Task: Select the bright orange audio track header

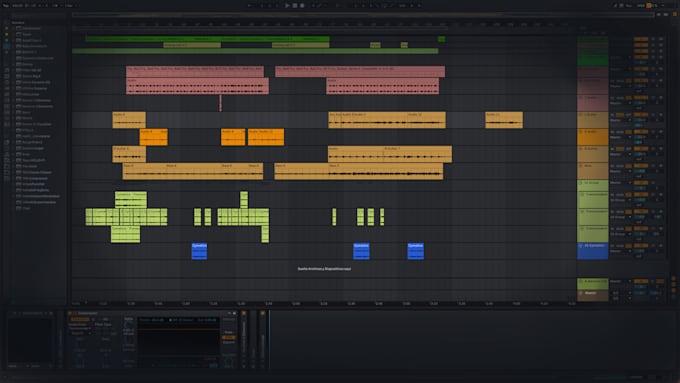Action: (x=592, y=137)
